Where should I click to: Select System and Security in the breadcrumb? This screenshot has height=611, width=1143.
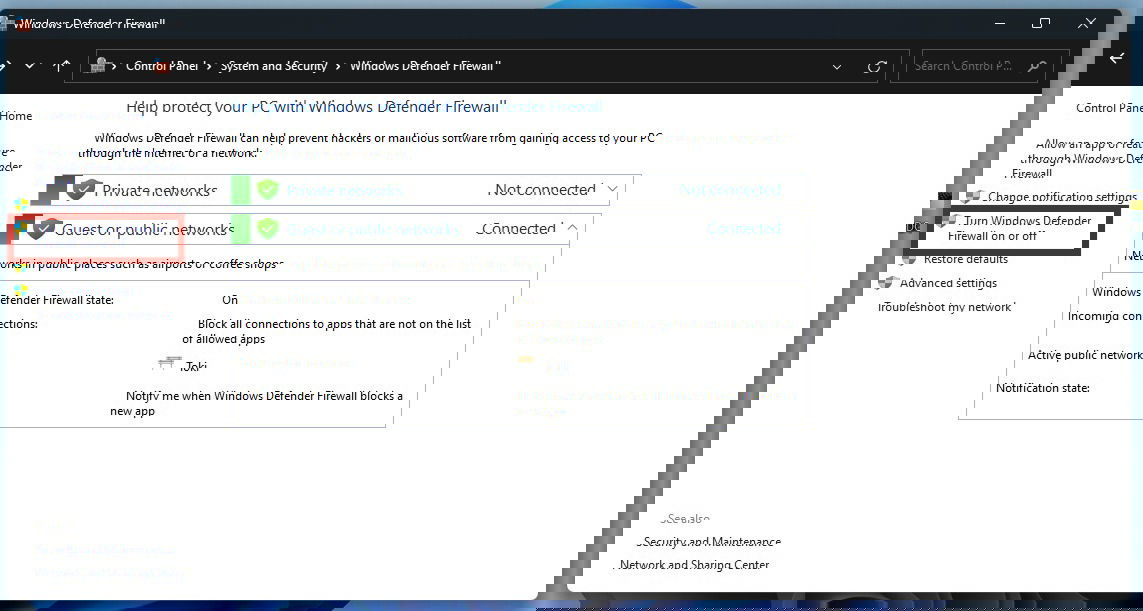pyautogui.click(x=273, y=66)
